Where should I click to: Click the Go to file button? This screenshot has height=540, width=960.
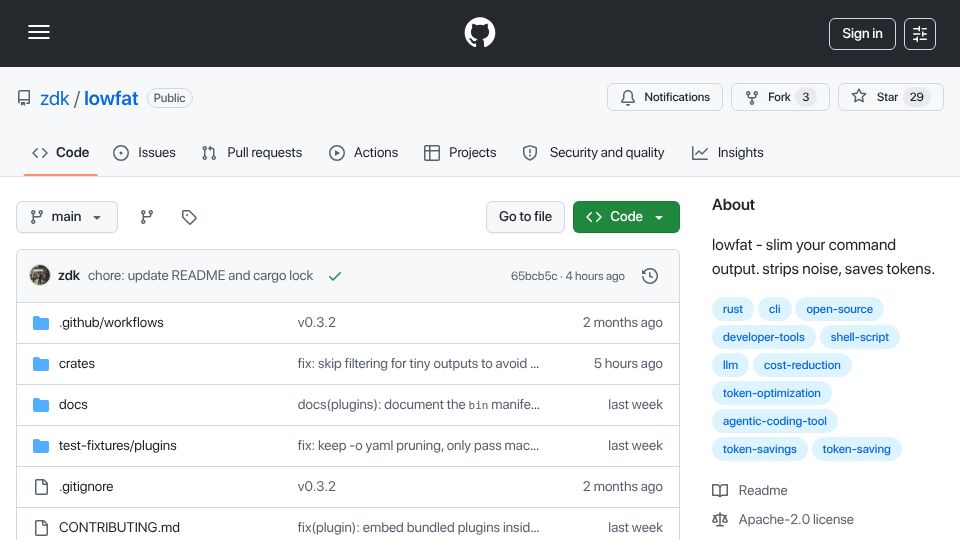click(x=525, y=217)
